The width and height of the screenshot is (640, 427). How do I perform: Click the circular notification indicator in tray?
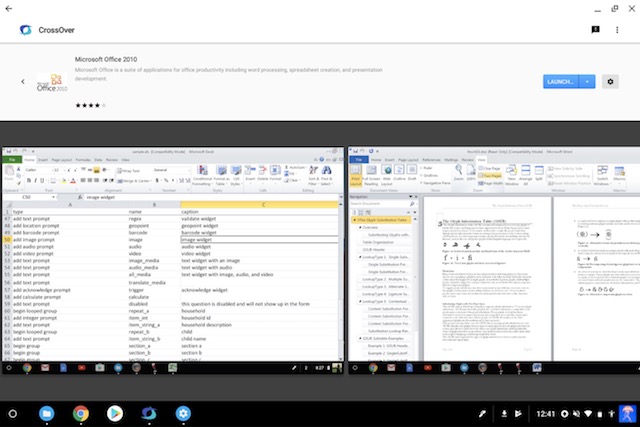pos(564,414)
